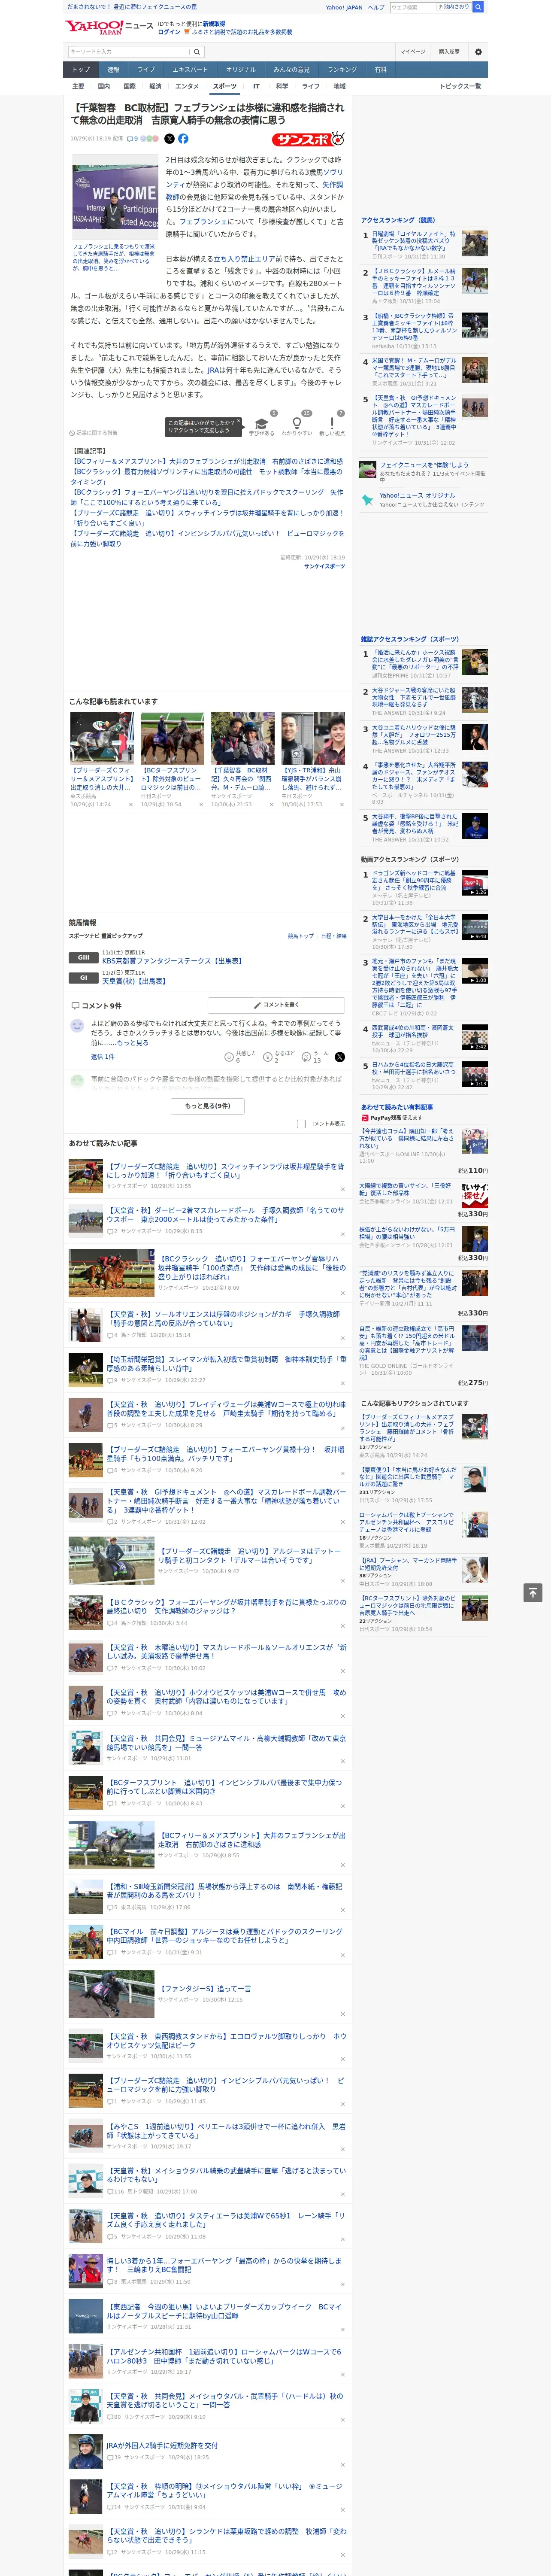Open KBS京都賞ファンタジーステークス race entry link
Screen dimensions: 551x2576
pyautogui.click(x=172, y=961)
